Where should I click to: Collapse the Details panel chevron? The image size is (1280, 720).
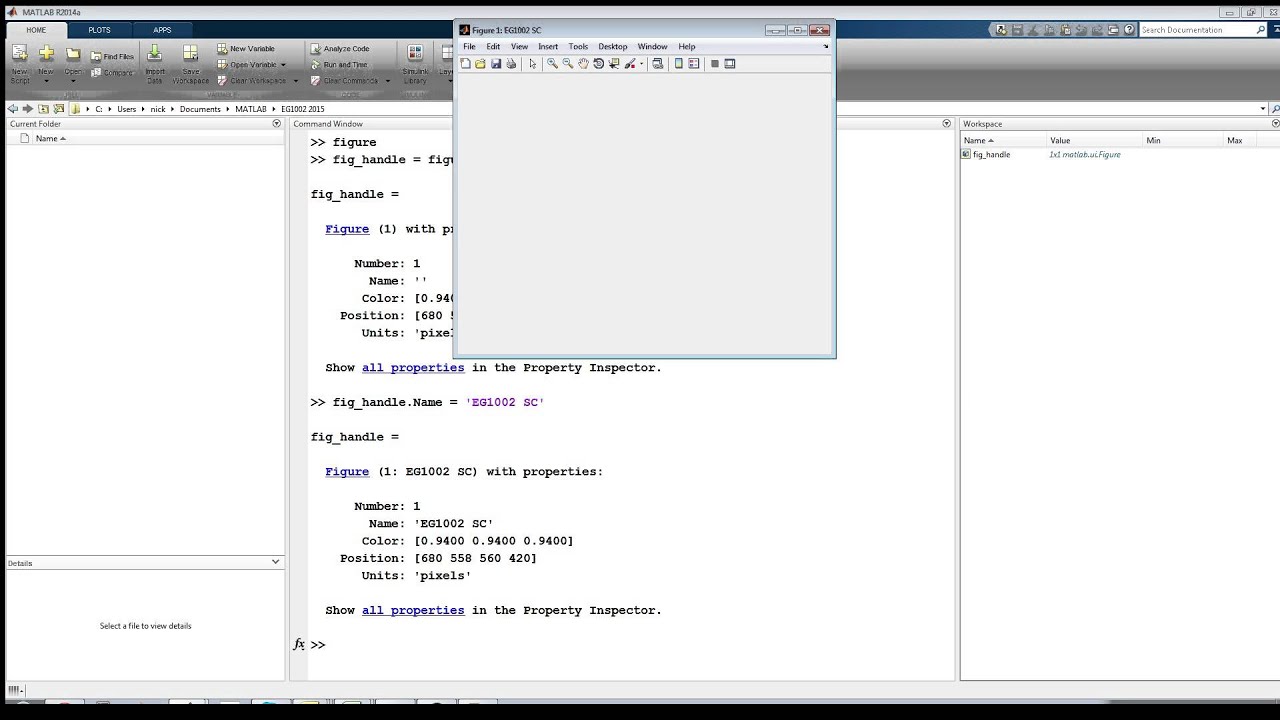[276, 562]
